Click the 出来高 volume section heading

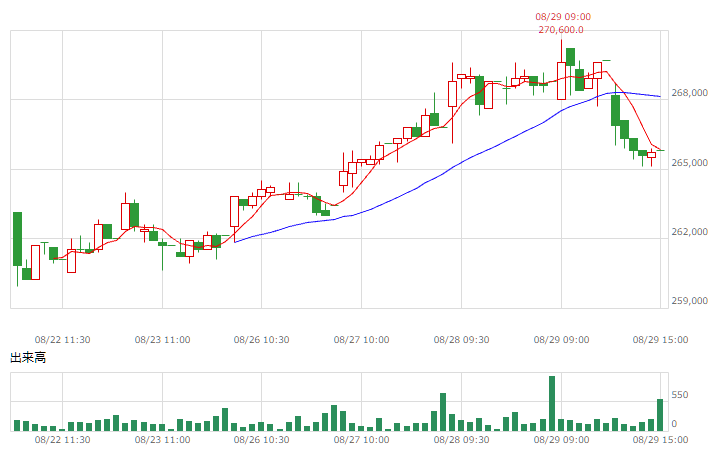pos(28,358)
